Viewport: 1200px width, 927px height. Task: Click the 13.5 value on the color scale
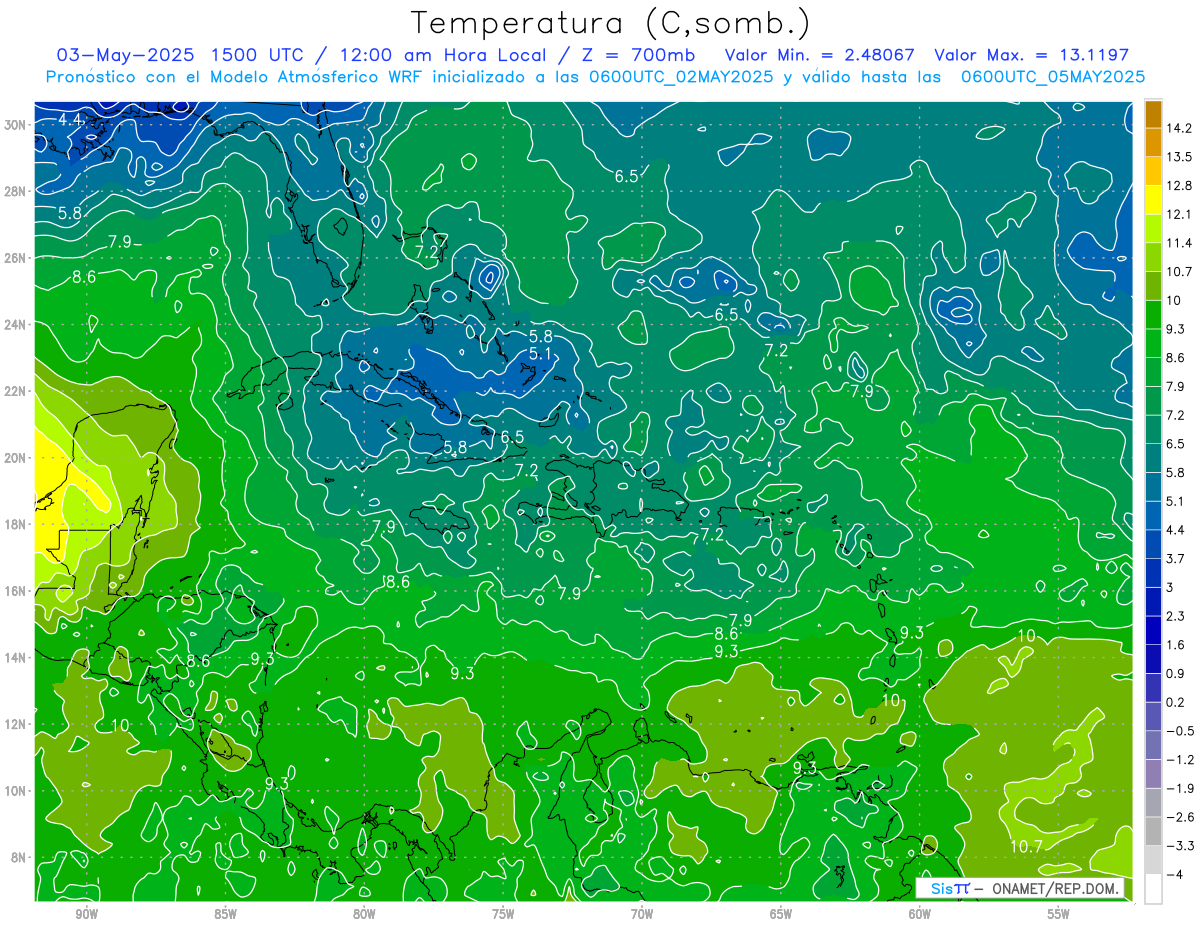click(1179, 157)
